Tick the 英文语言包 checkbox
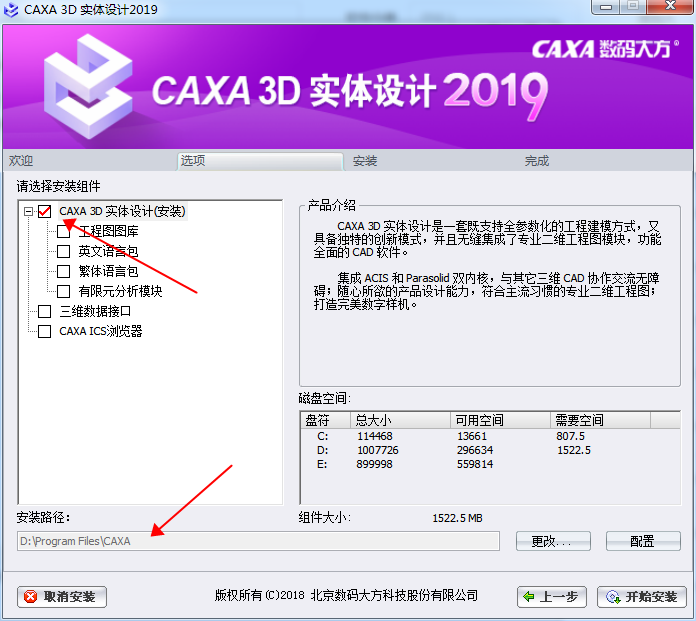This screenshot has width=696, height=621. [x=63, y=251]
